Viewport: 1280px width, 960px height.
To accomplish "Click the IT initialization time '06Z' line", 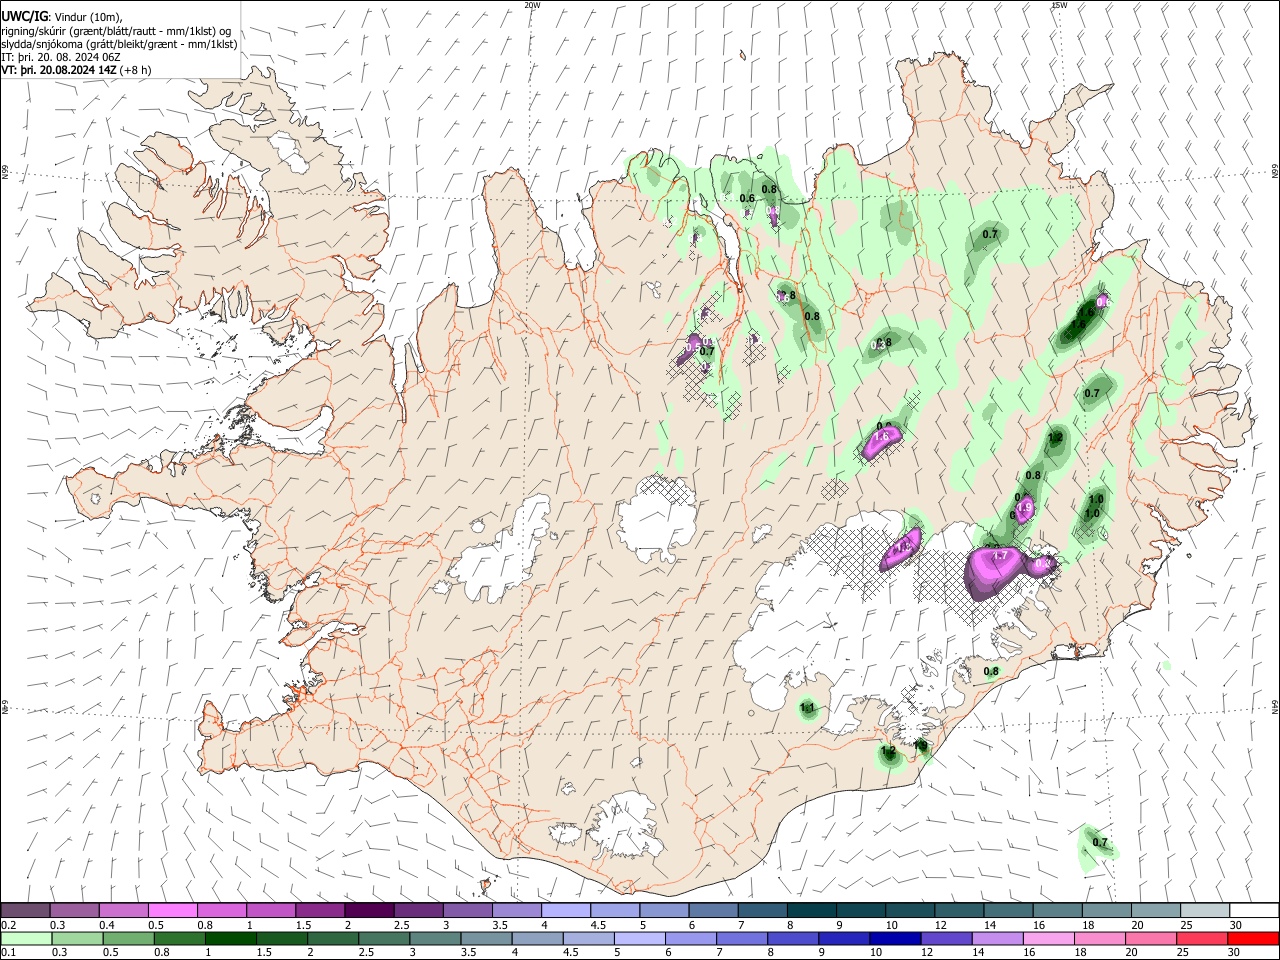I will pos(62,57).
